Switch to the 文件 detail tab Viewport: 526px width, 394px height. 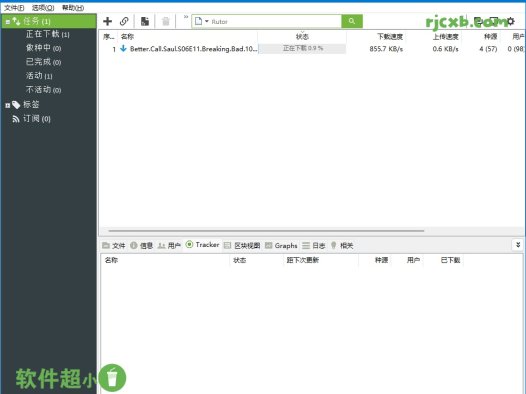pyautogui.click(x=114, y=245)
